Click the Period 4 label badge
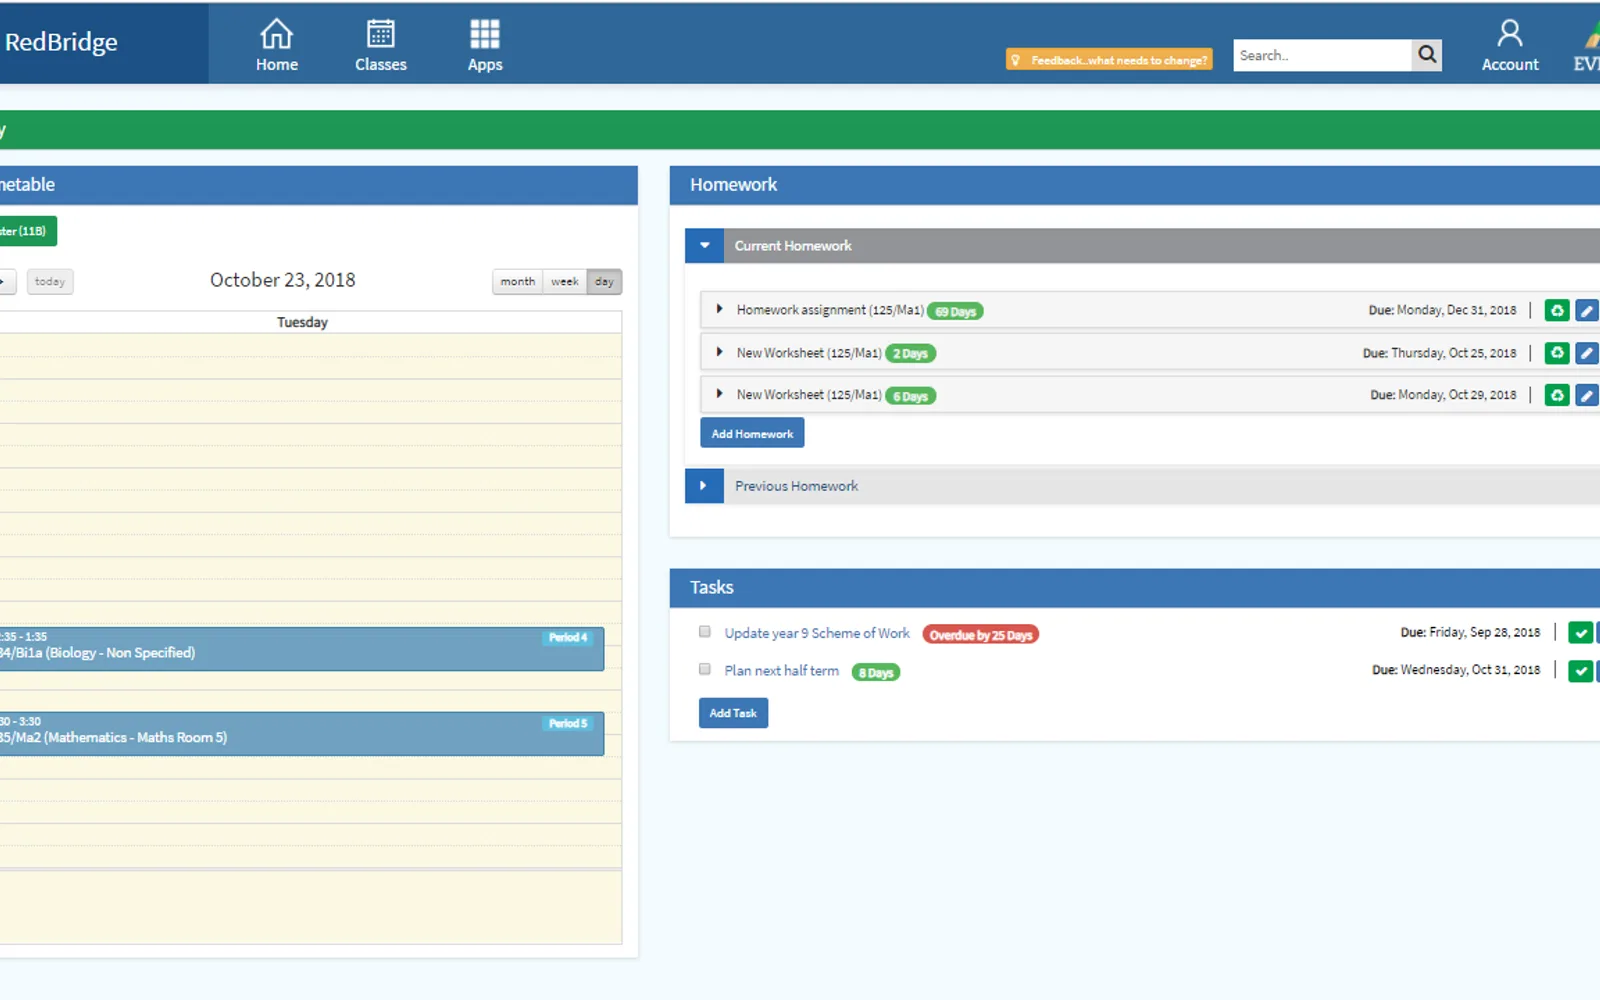 coord(568,638)
